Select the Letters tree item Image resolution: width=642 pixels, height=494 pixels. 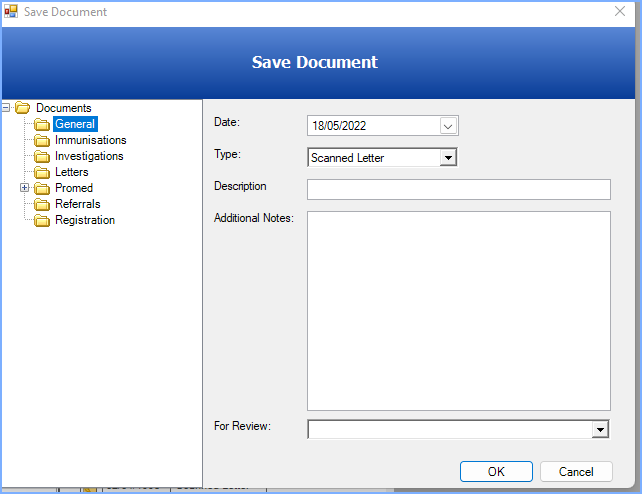[72, 172]
